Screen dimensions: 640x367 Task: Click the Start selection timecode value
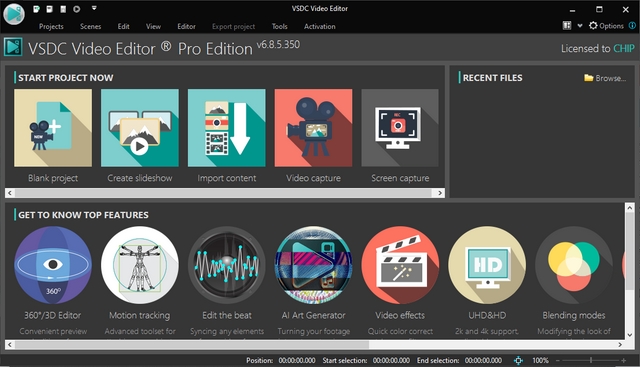391,360
